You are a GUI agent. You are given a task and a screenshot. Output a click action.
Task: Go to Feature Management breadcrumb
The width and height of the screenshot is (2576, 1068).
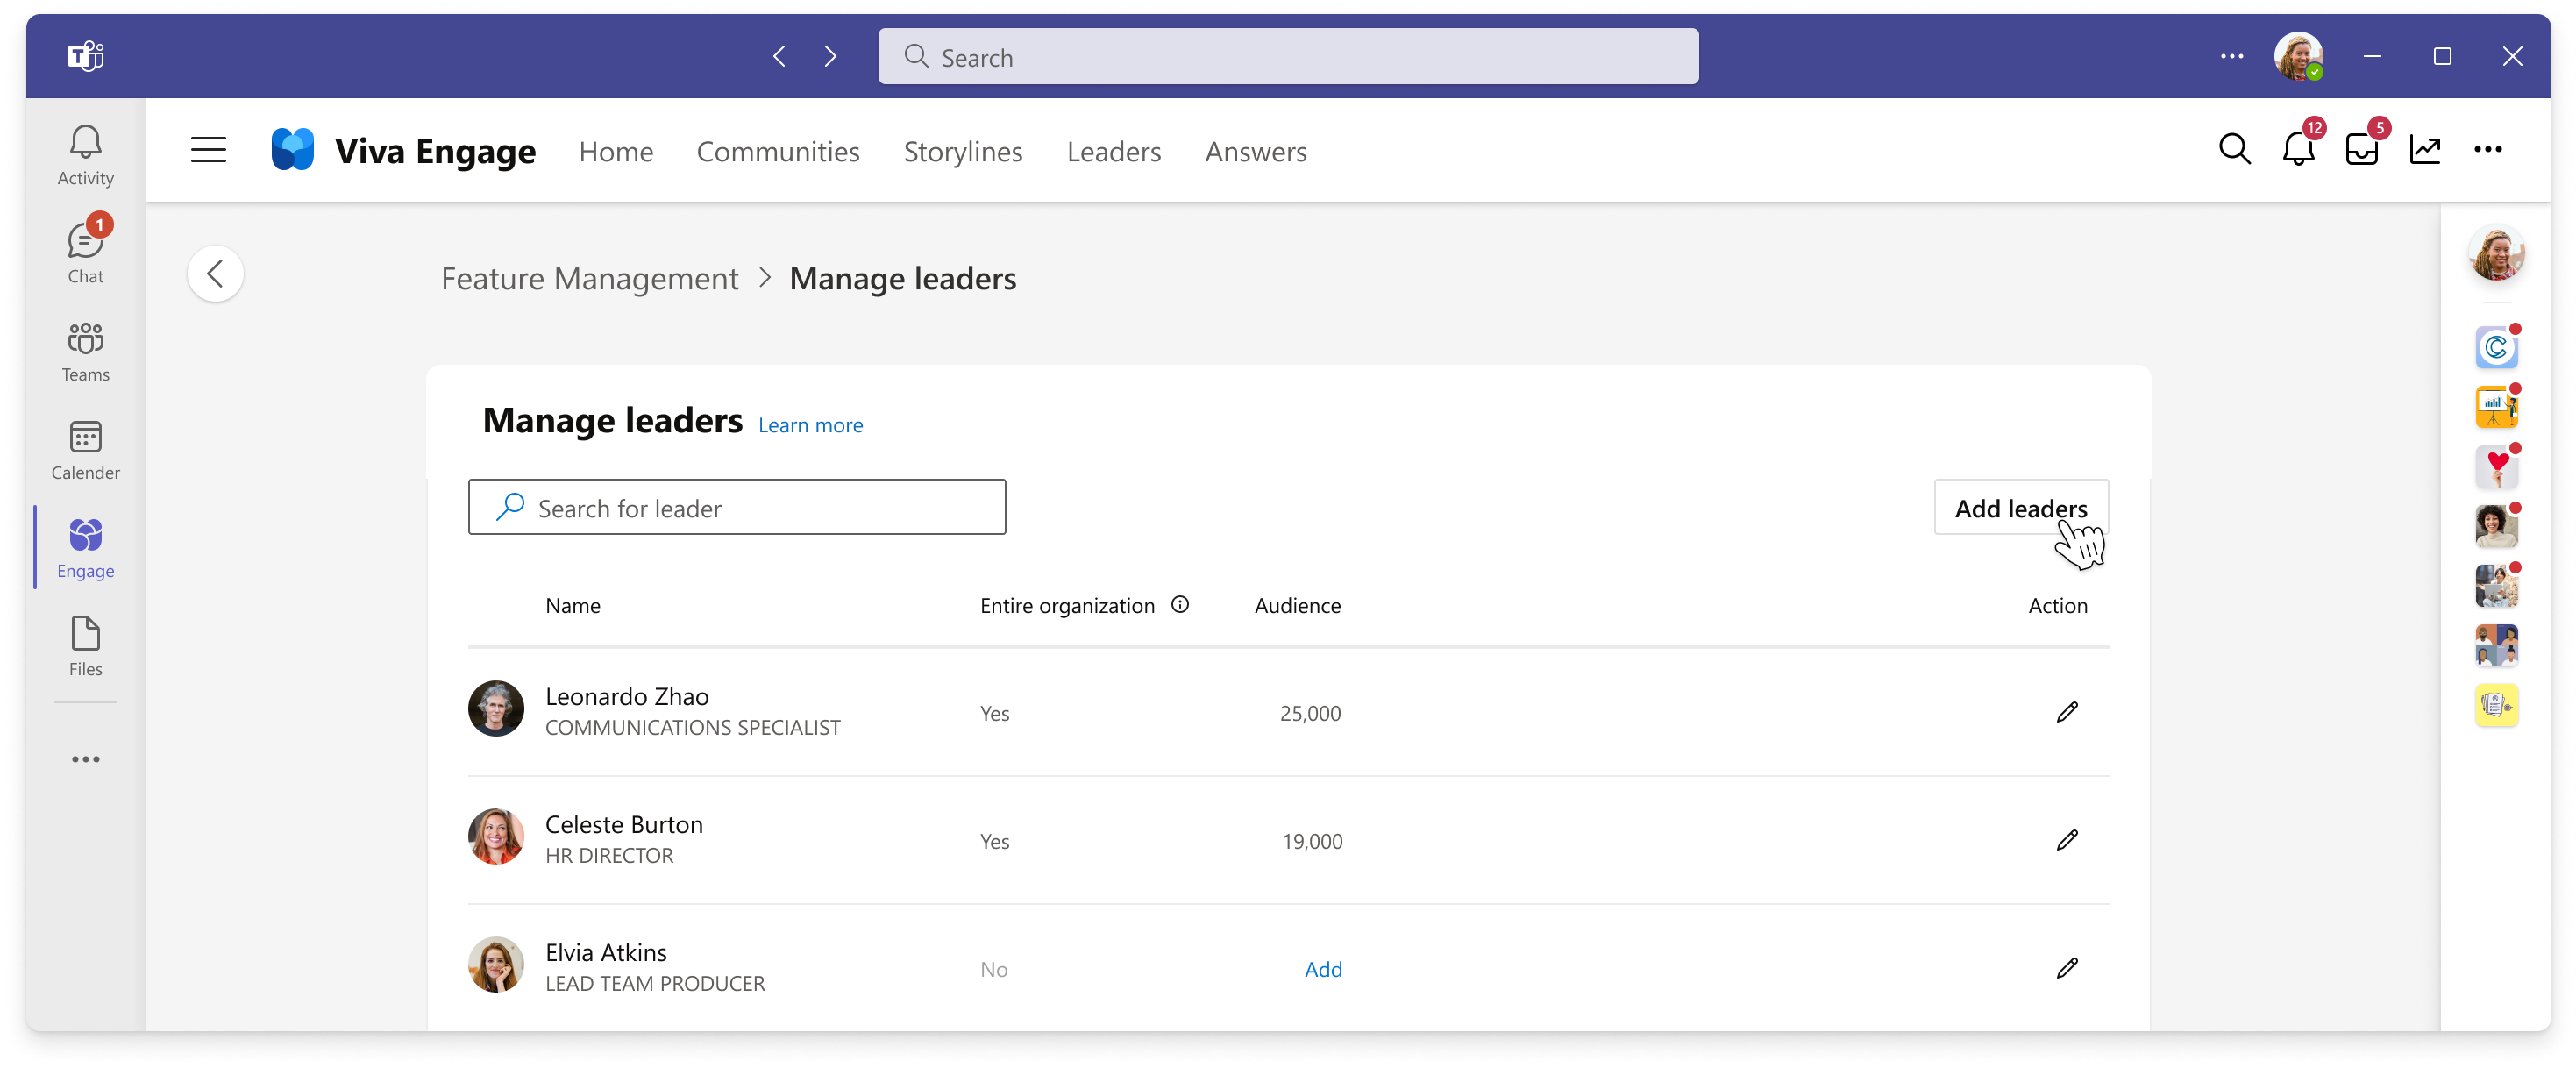click(590, 278)
